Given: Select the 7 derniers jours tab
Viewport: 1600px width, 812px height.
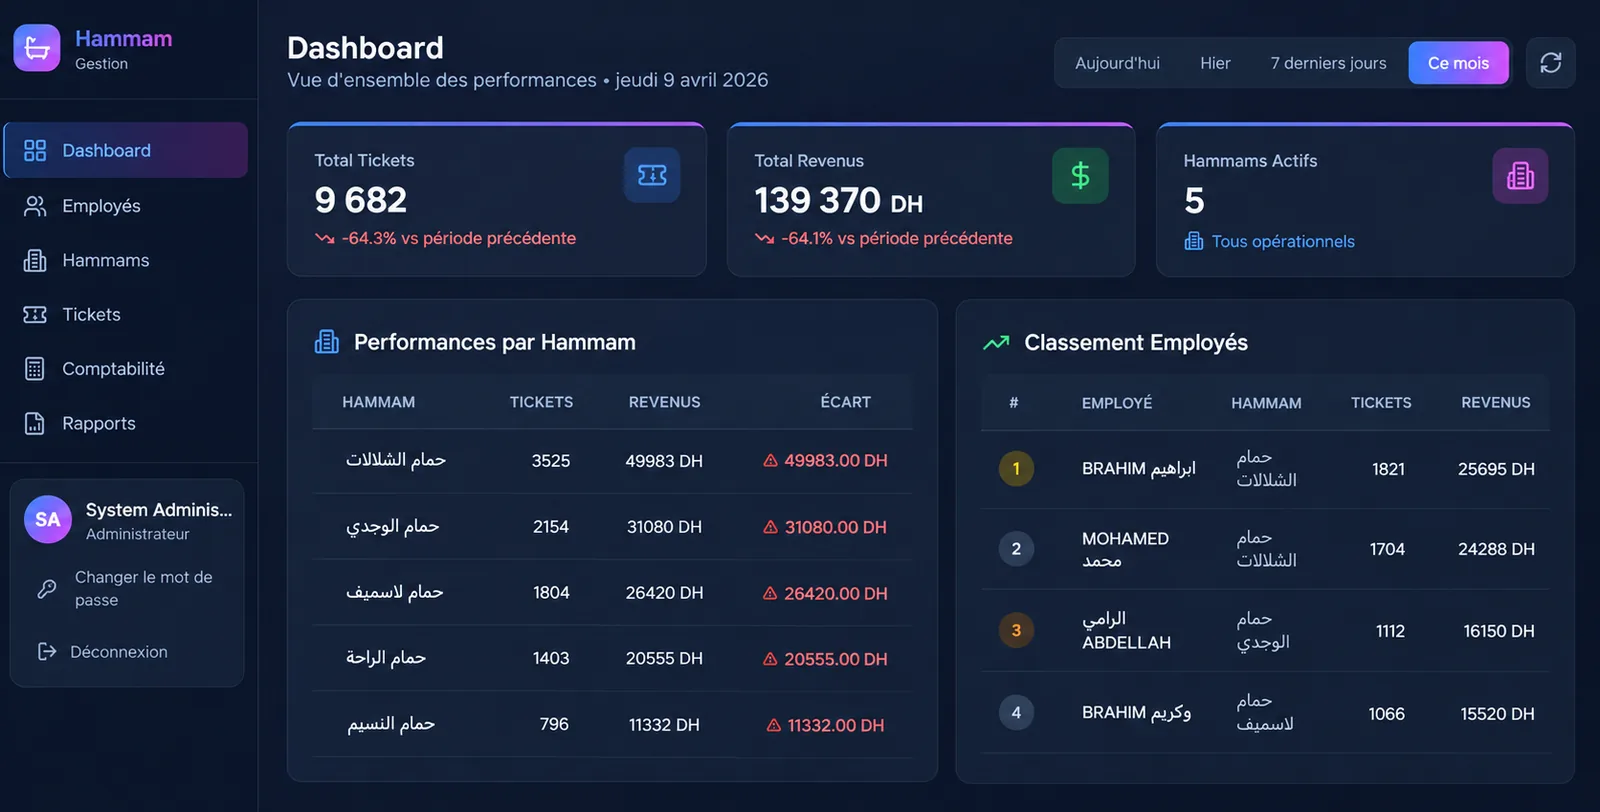Looking at the screenshot, I should 1328,63.
